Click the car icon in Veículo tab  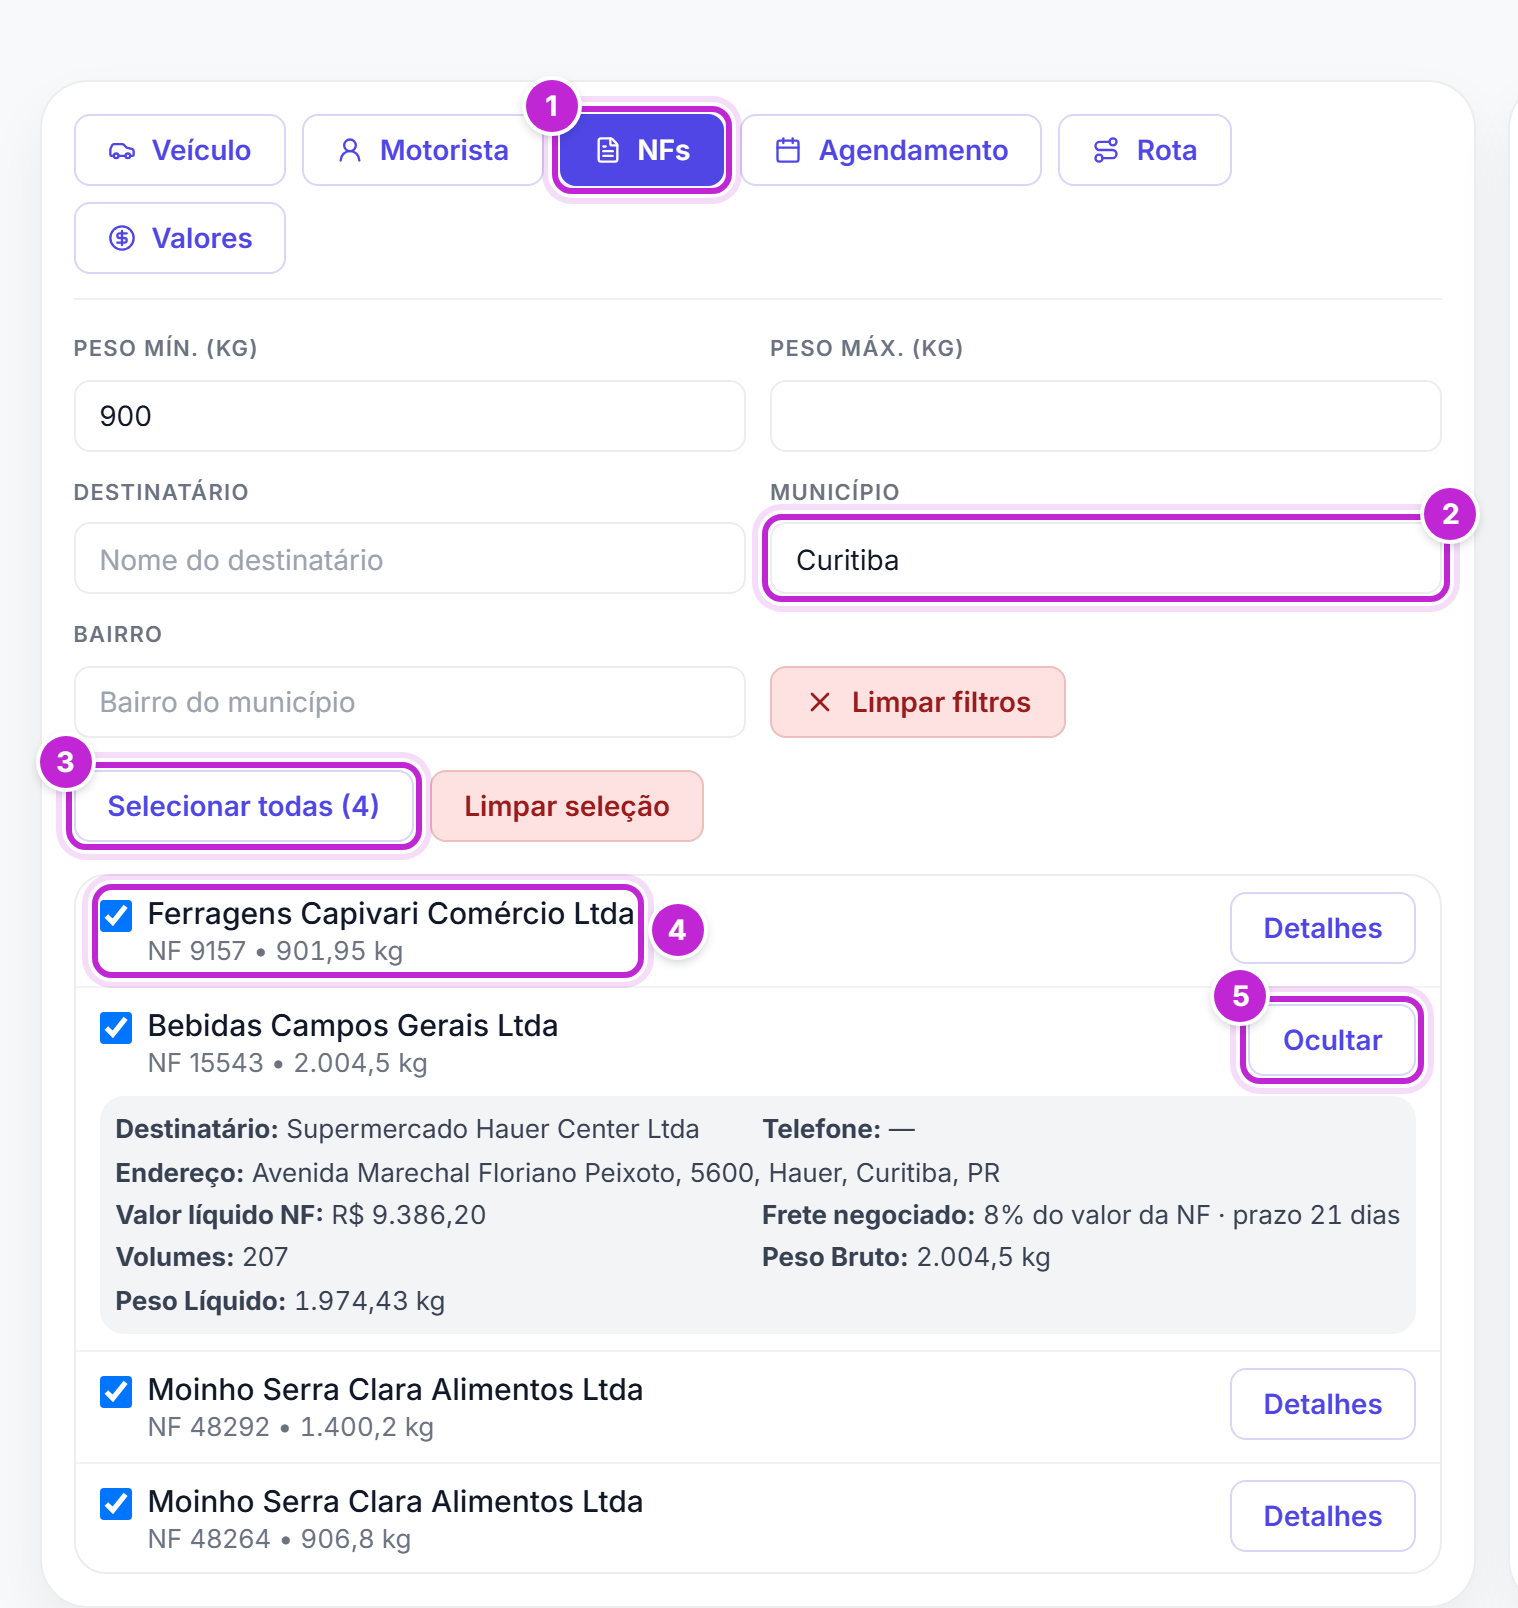(x=122, y=151)
